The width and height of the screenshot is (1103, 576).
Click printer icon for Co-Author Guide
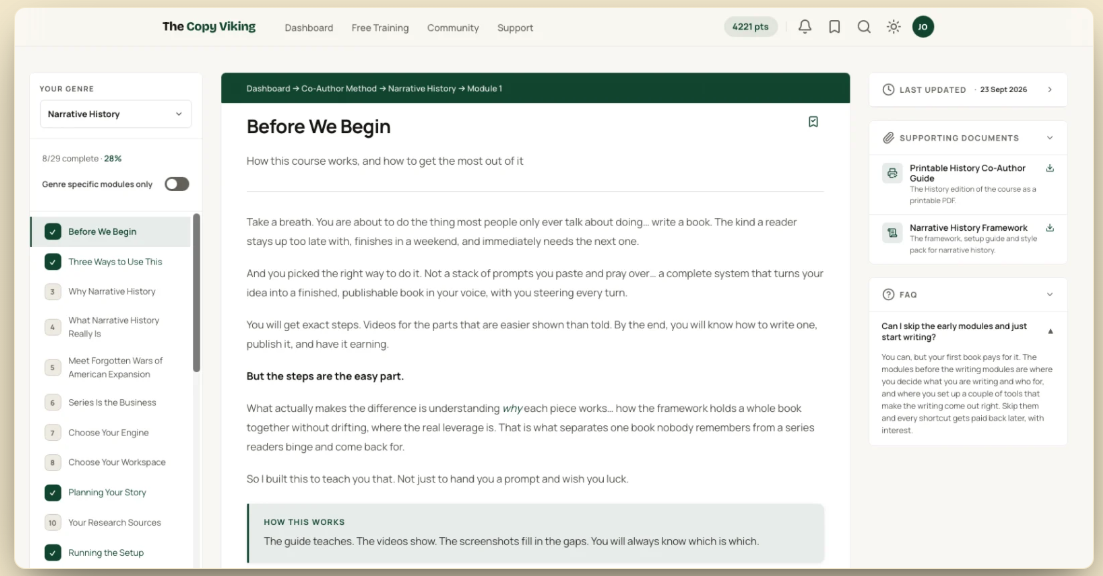[892, 173]
